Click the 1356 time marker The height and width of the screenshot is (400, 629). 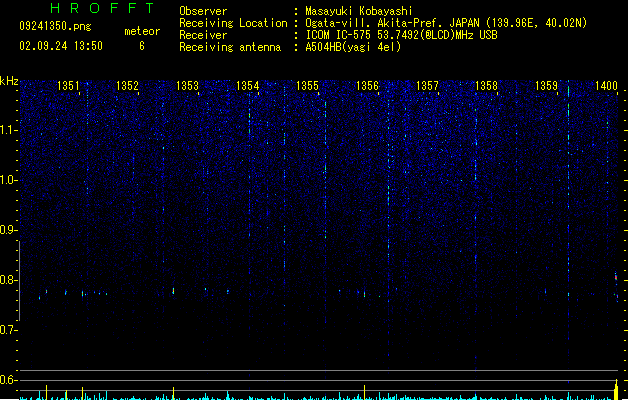tap(367, 86)
